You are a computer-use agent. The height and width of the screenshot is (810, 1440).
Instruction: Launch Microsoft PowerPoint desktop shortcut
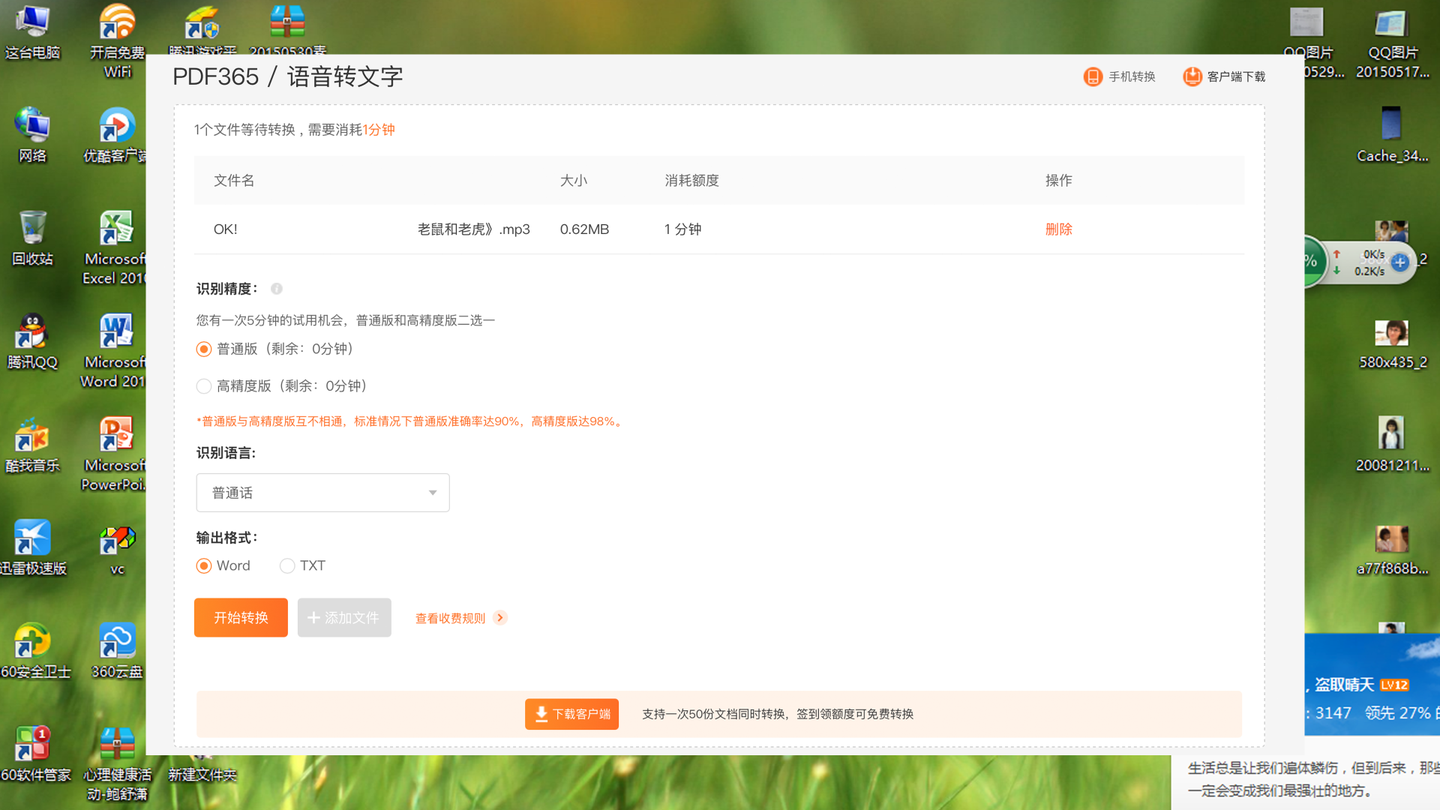point(115,455)
